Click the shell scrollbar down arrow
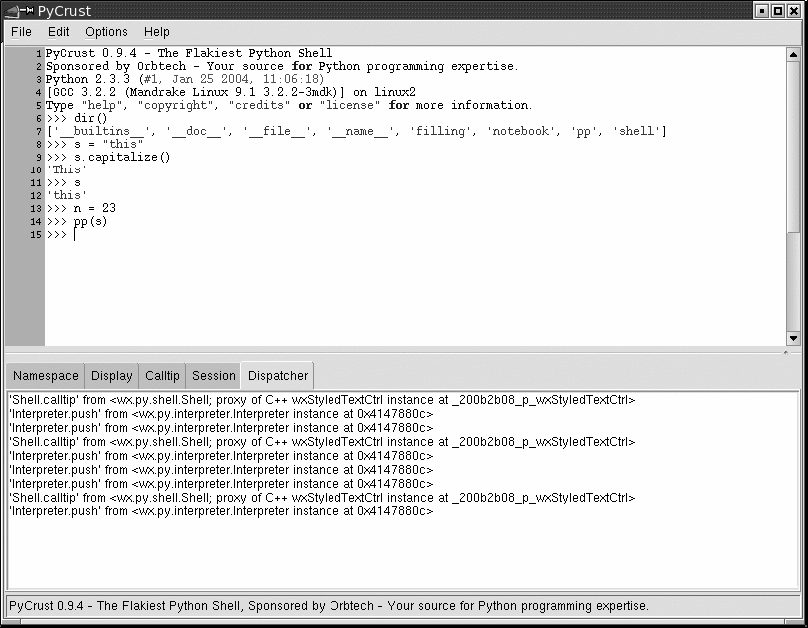This screenshot has width=808, height=628. click(x=794, y=339)
